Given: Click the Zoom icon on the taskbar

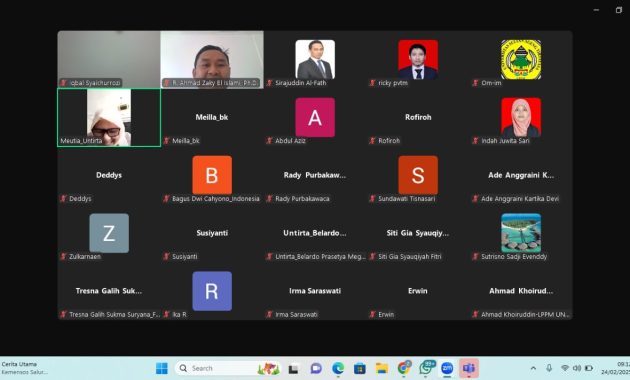Looking at the screenshot, I should click(447, 368).
